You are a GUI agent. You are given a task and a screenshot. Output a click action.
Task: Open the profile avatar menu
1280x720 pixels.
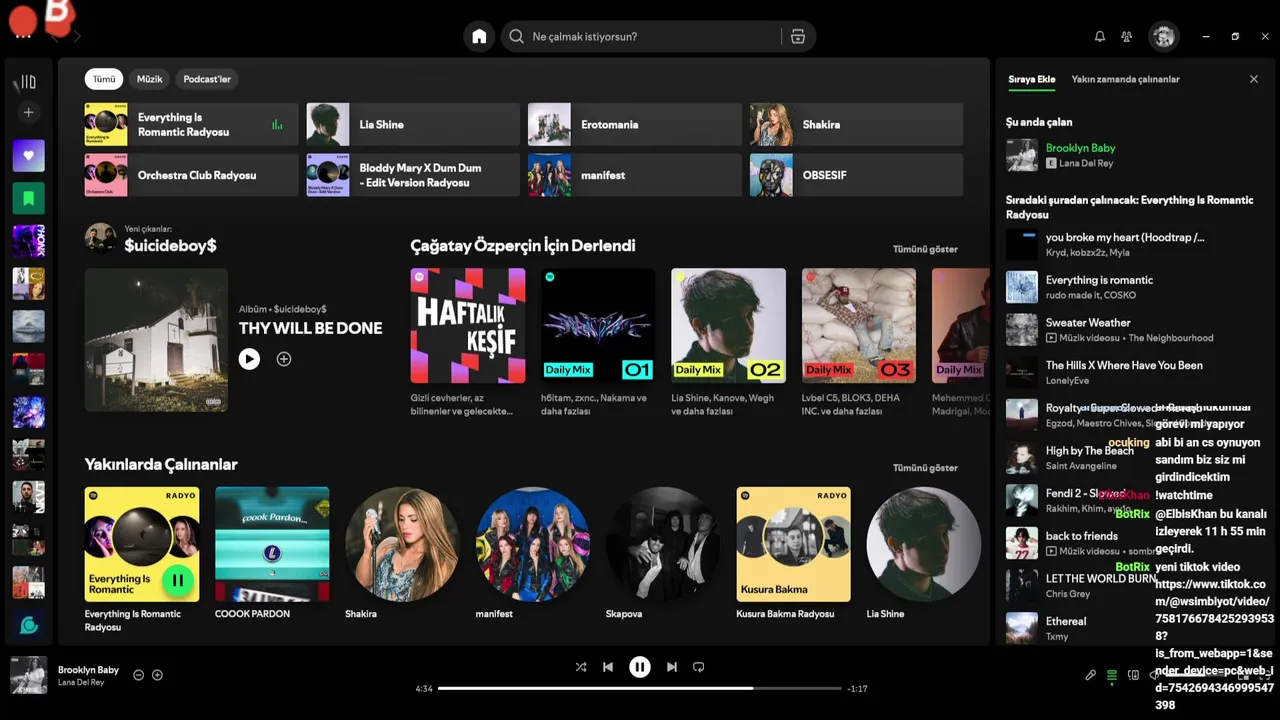(1163, 36)
